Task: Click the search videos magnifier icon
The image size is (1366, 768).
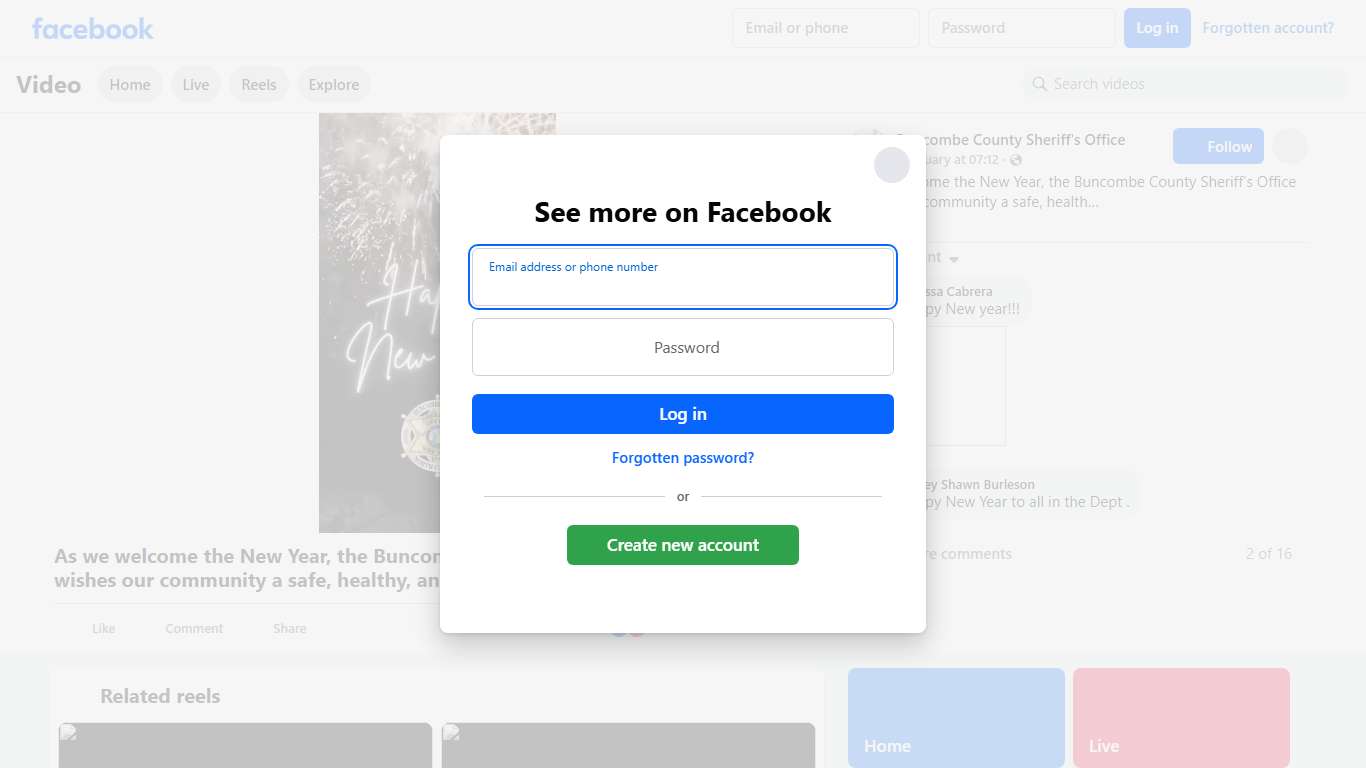Action: [x=1039, y=84]
